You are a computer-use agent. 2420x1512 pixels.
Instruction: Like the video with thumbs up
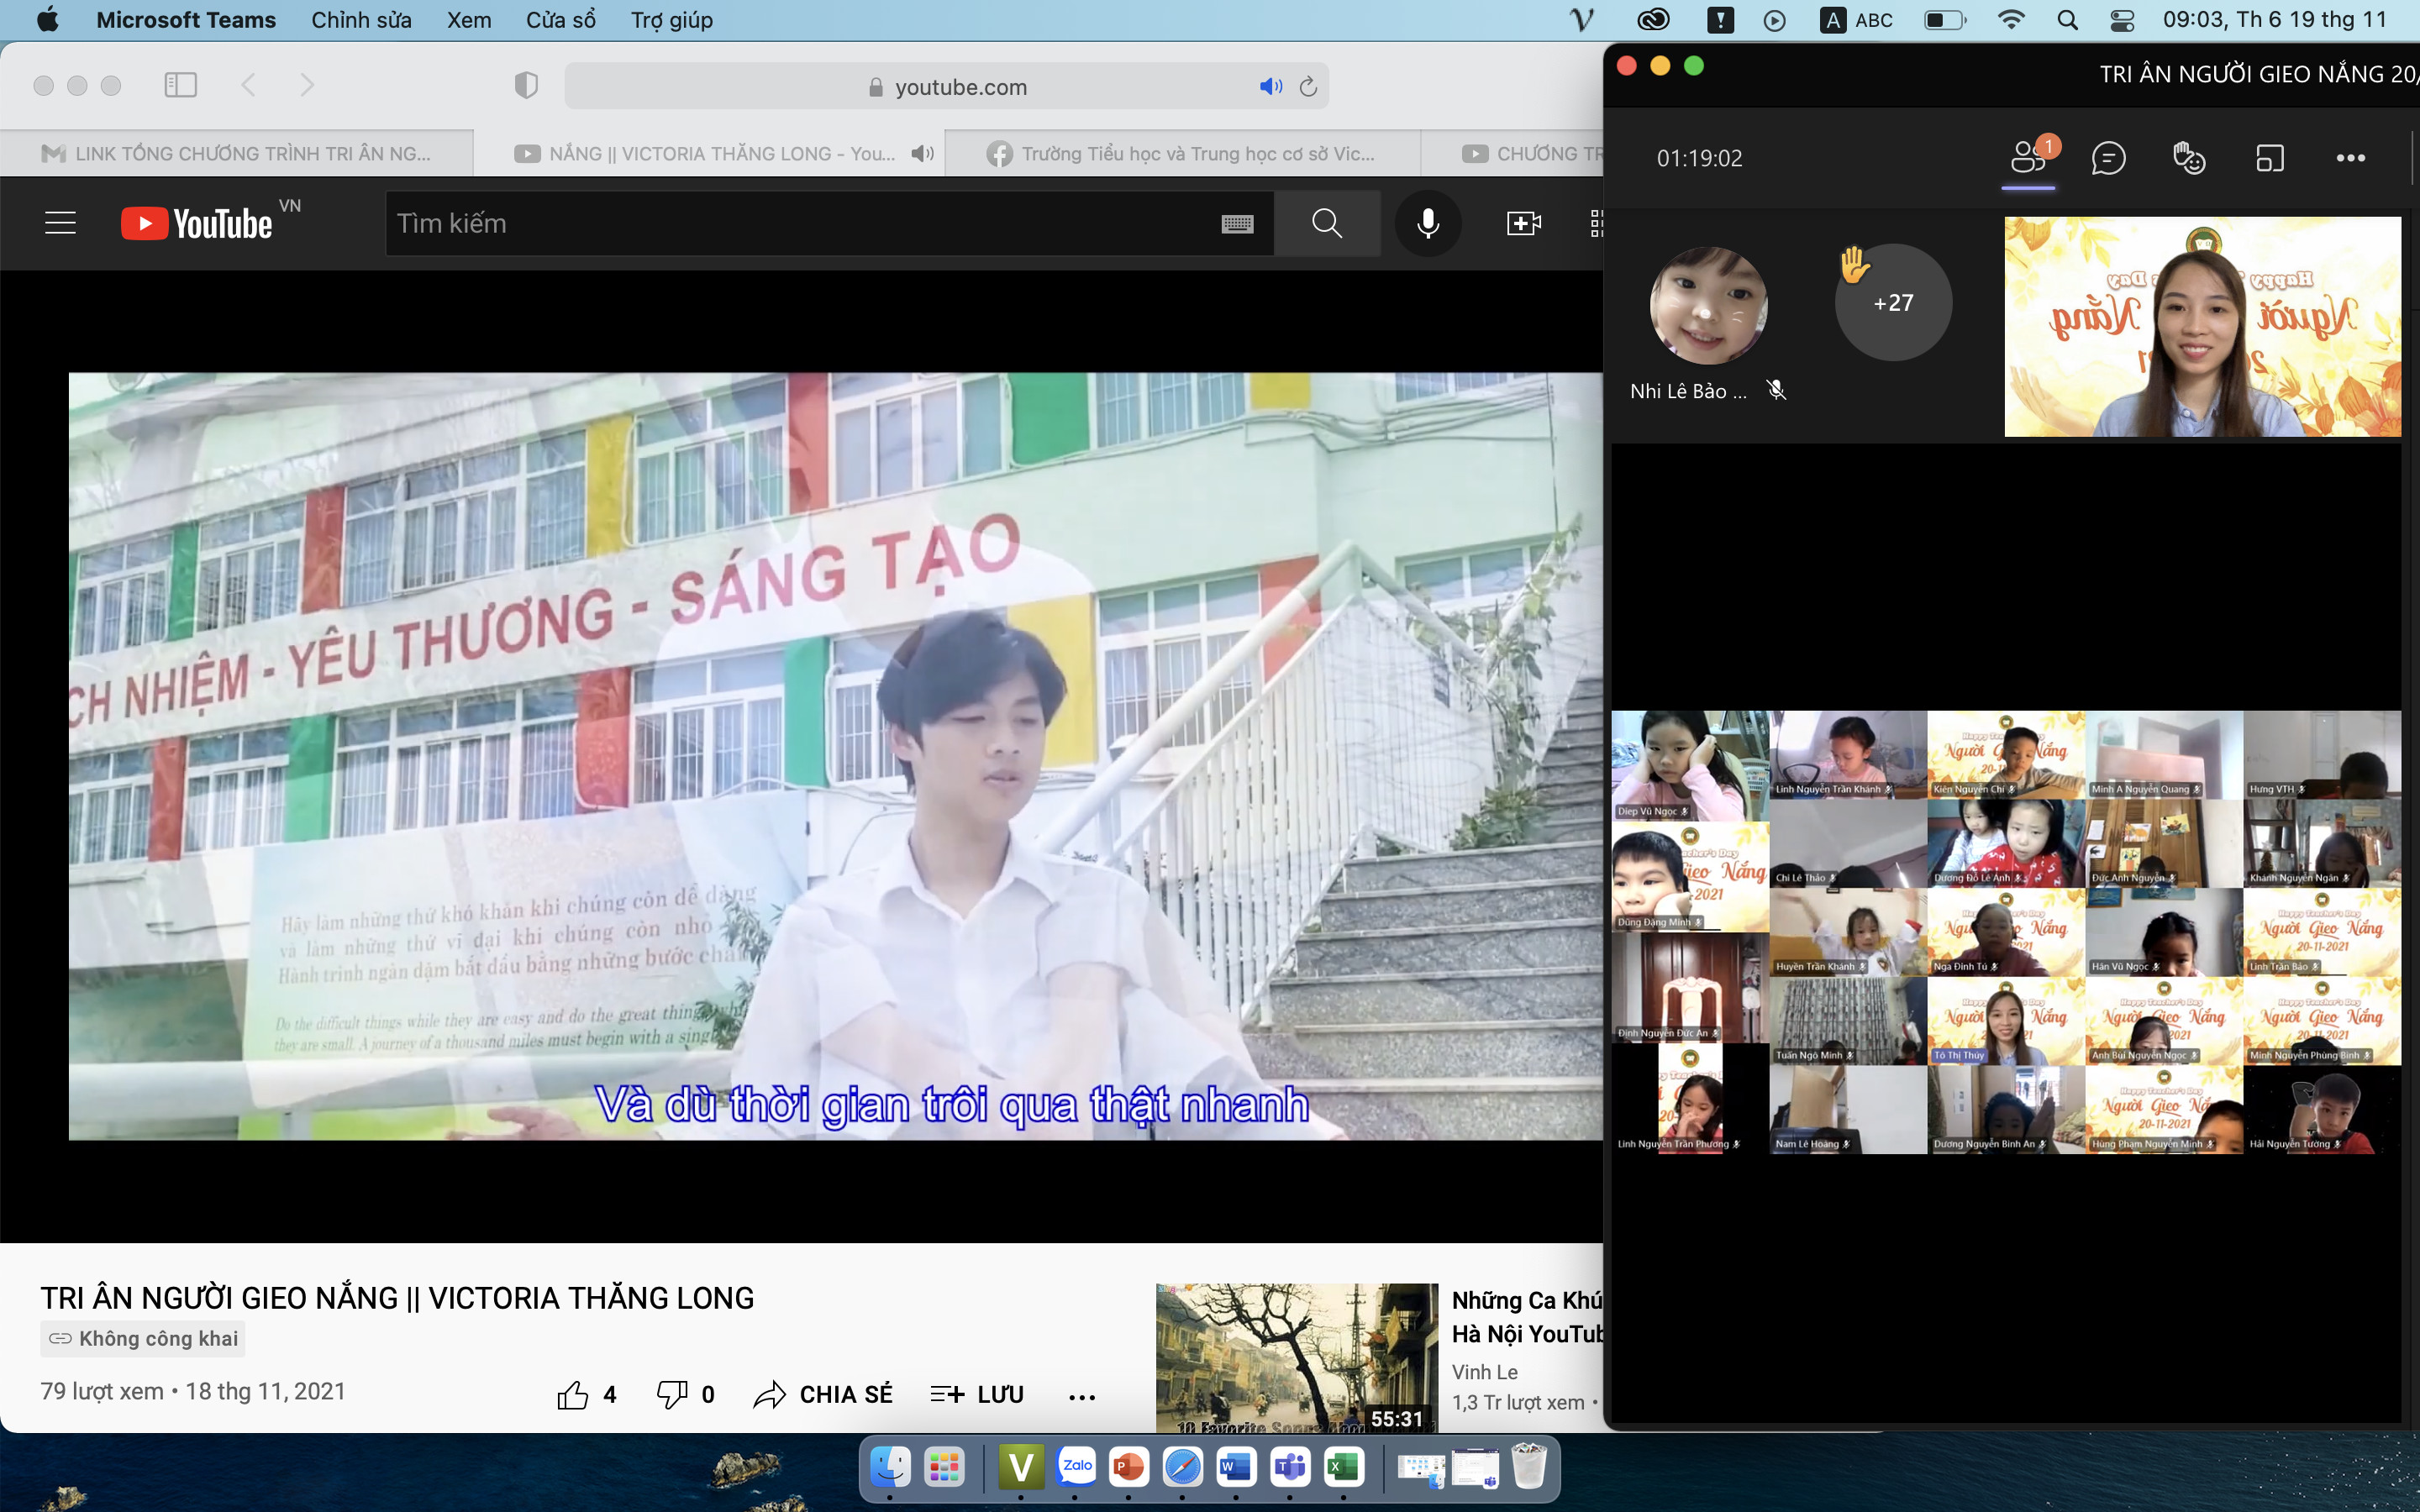coord(573,1394)
